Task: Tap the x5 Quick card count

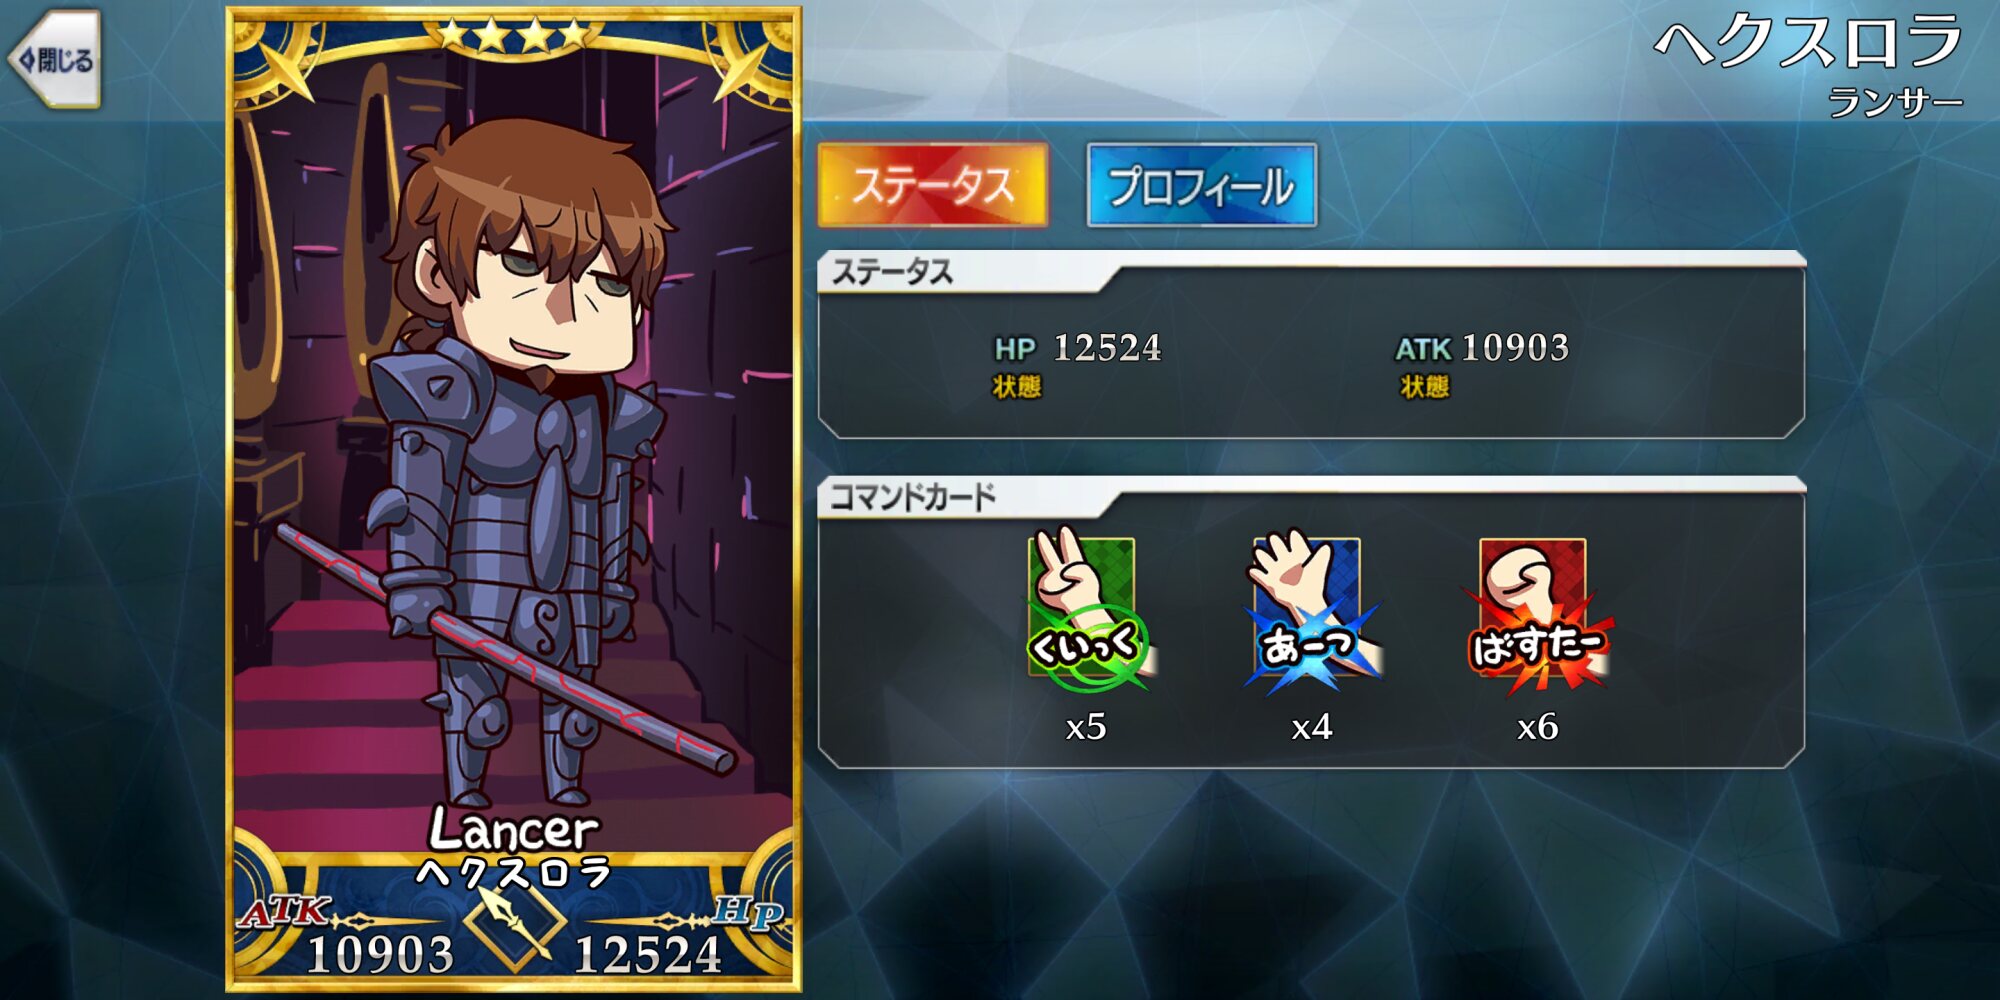Action: (x=1086, y=727)
